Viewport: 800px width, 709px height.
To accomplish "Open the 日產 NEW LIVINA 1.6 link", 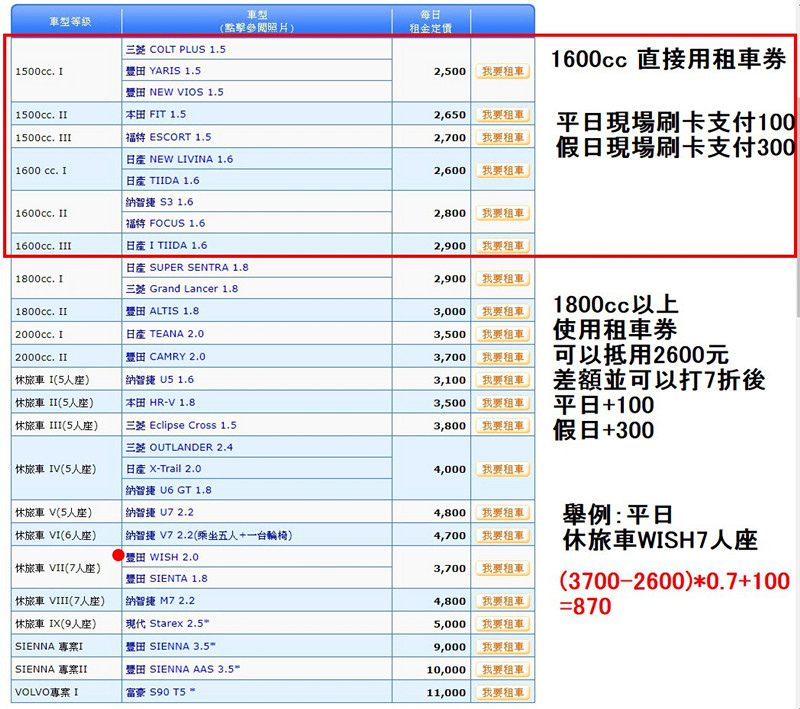I will point(179,159).
